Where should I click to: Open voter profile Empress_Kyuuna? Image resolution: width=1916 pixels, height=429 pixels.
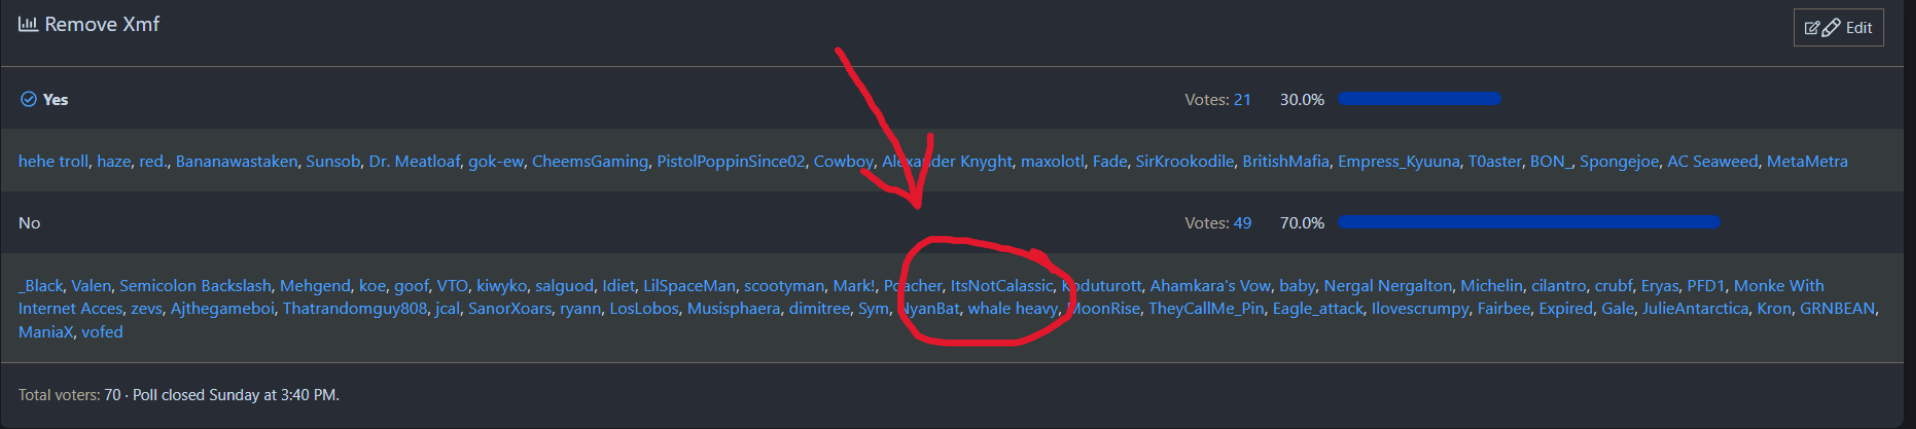[1398, 161]
